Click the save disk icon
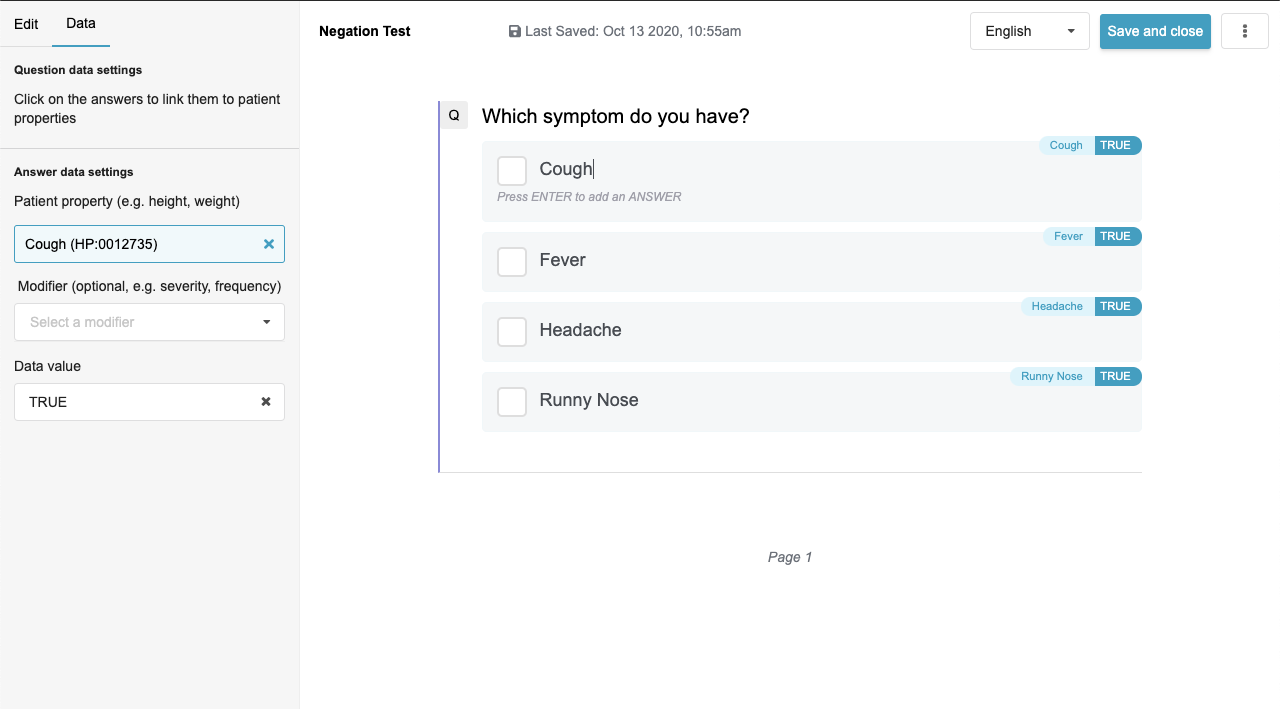Image resolution: width=1280 pixels, height=709 pixels. click(x=515, y=31)
